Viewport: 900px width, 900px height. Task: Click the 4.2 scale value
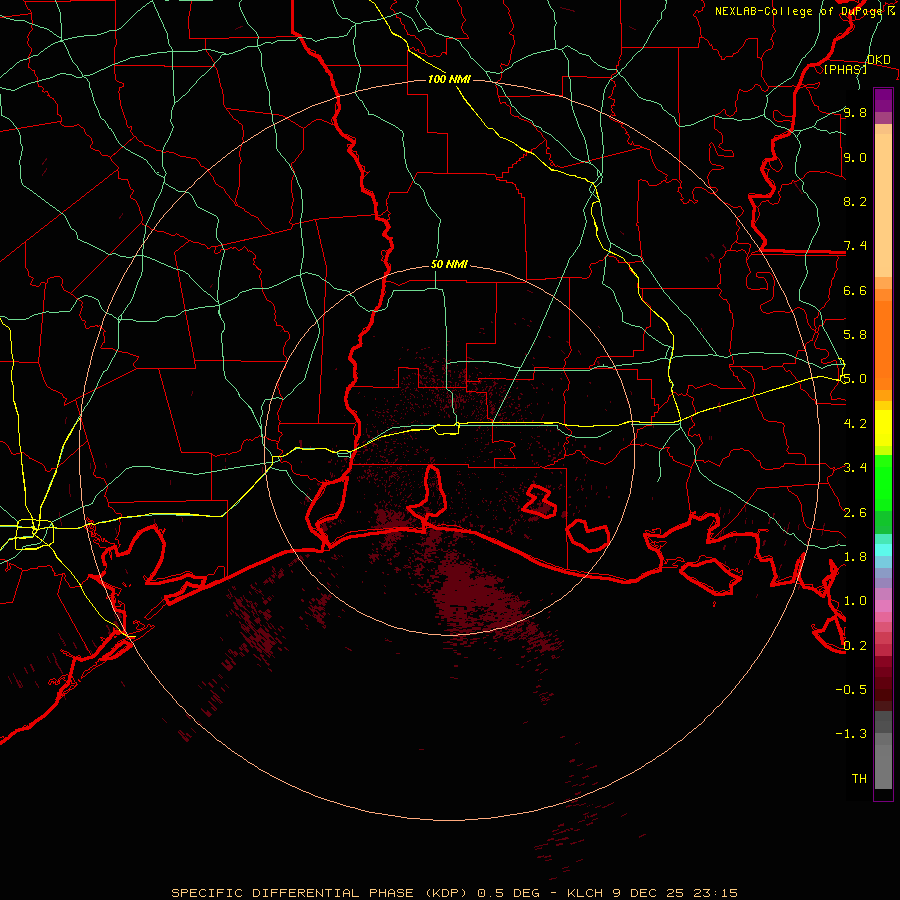pos(855,424)
